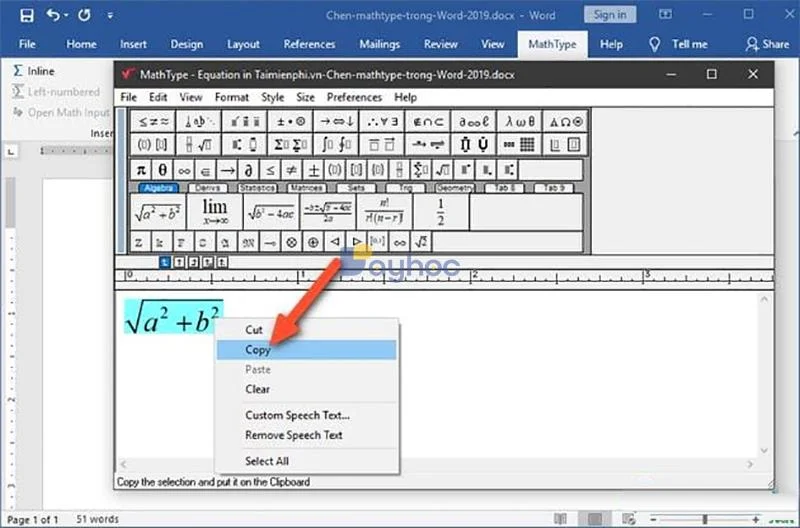Open the summation templates palette
The height and width of the screenshot is (528, 800).
point(290,145)
